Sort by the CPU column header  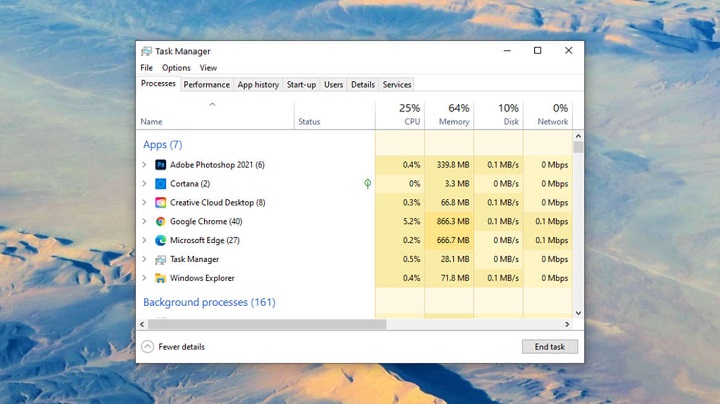(410, 115)
